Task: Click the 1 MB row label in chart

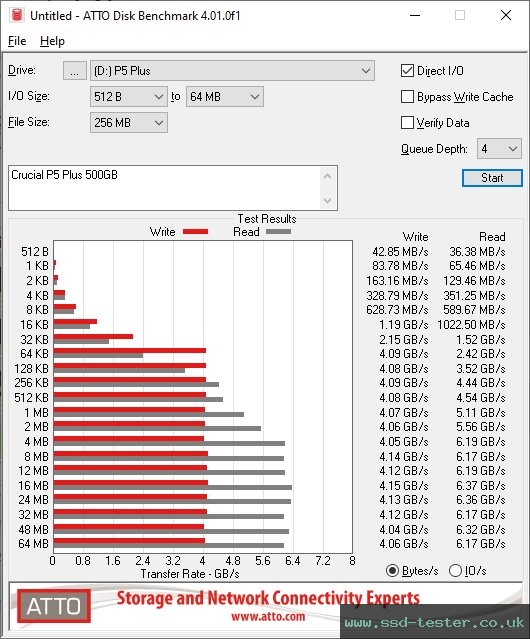Action: pos(36,412)
